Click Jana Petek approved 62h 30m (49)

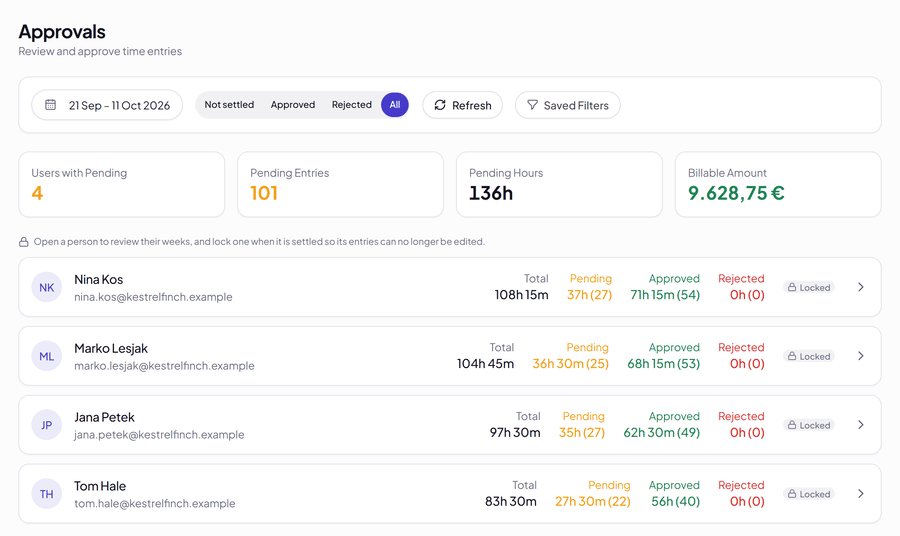(662, 433)
